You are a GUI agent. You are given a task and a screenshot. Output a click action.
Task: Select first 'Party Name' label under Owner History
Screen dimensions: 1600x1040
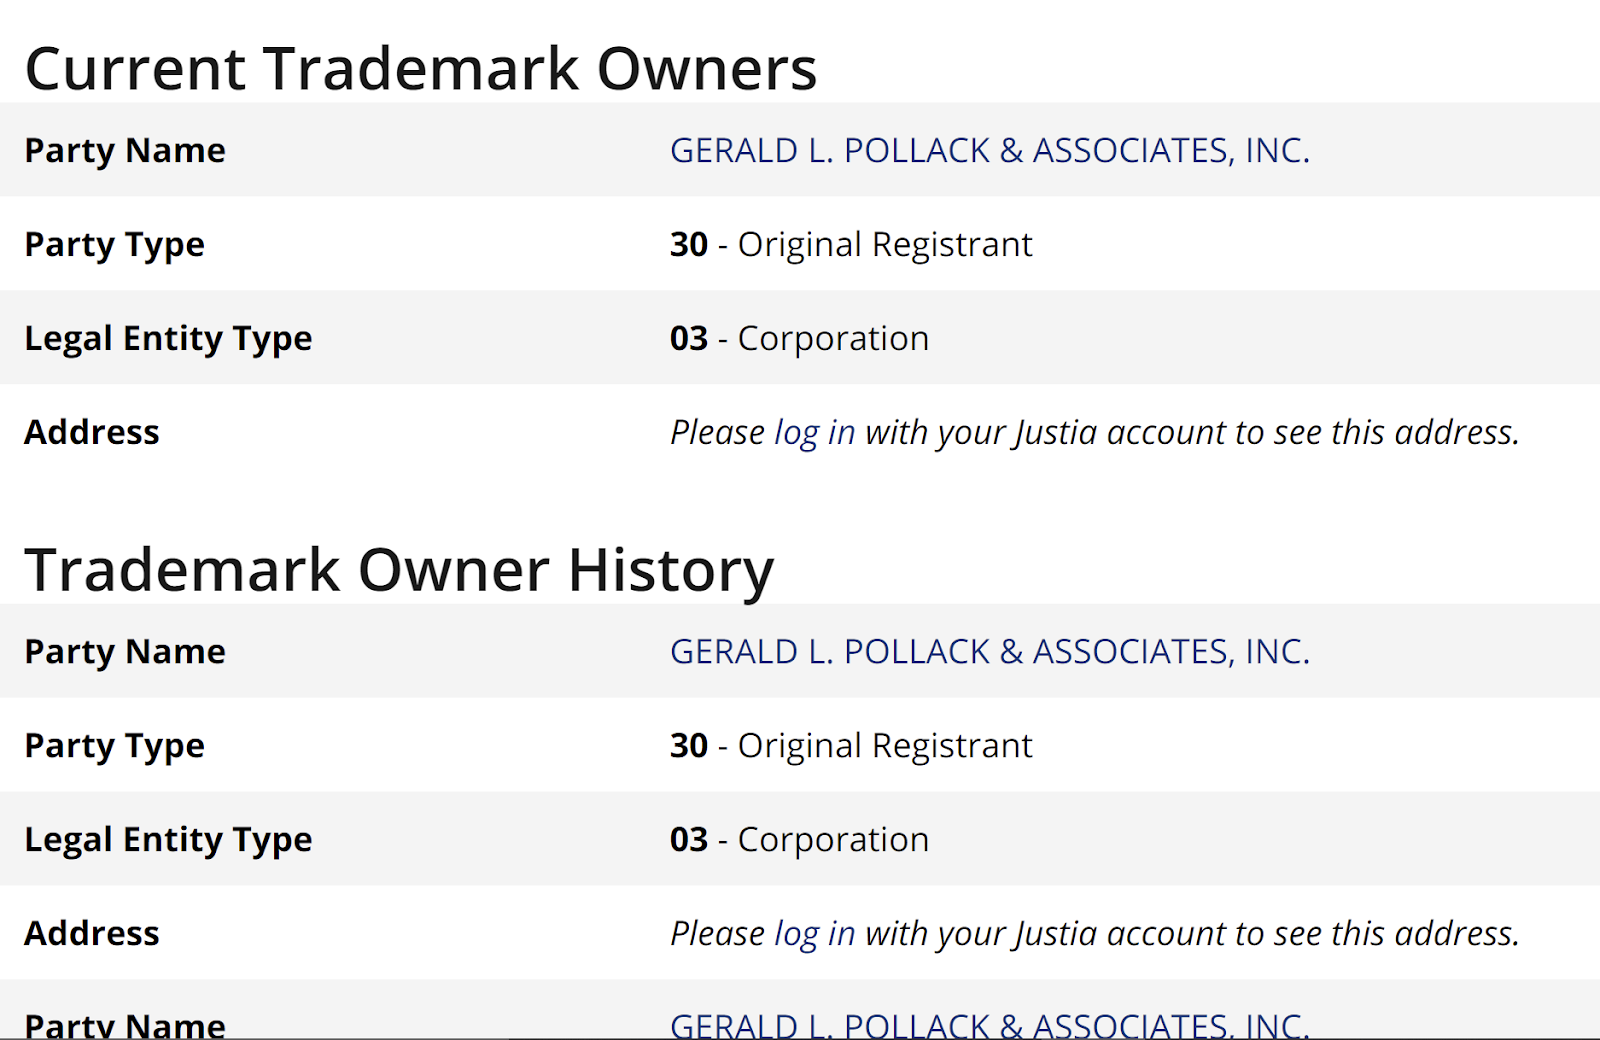click(125, 651)
